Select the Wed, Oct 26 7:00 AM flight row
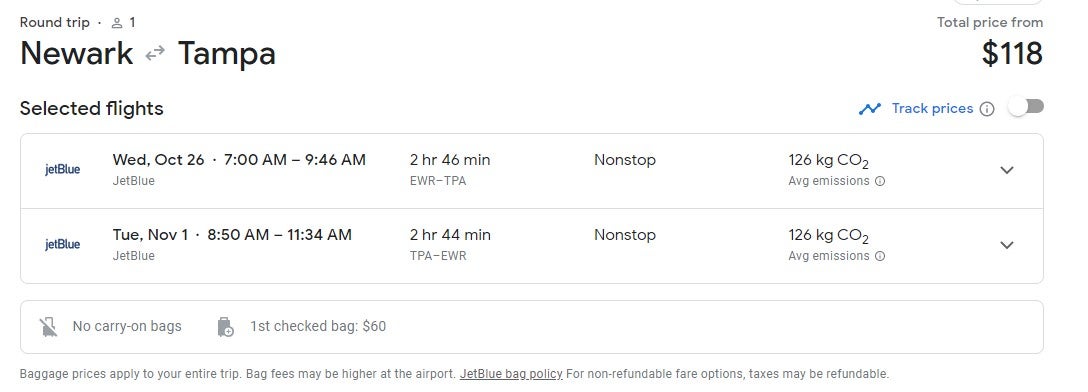The height and width of the screenshot is (392, 1088). click(532, 171)
